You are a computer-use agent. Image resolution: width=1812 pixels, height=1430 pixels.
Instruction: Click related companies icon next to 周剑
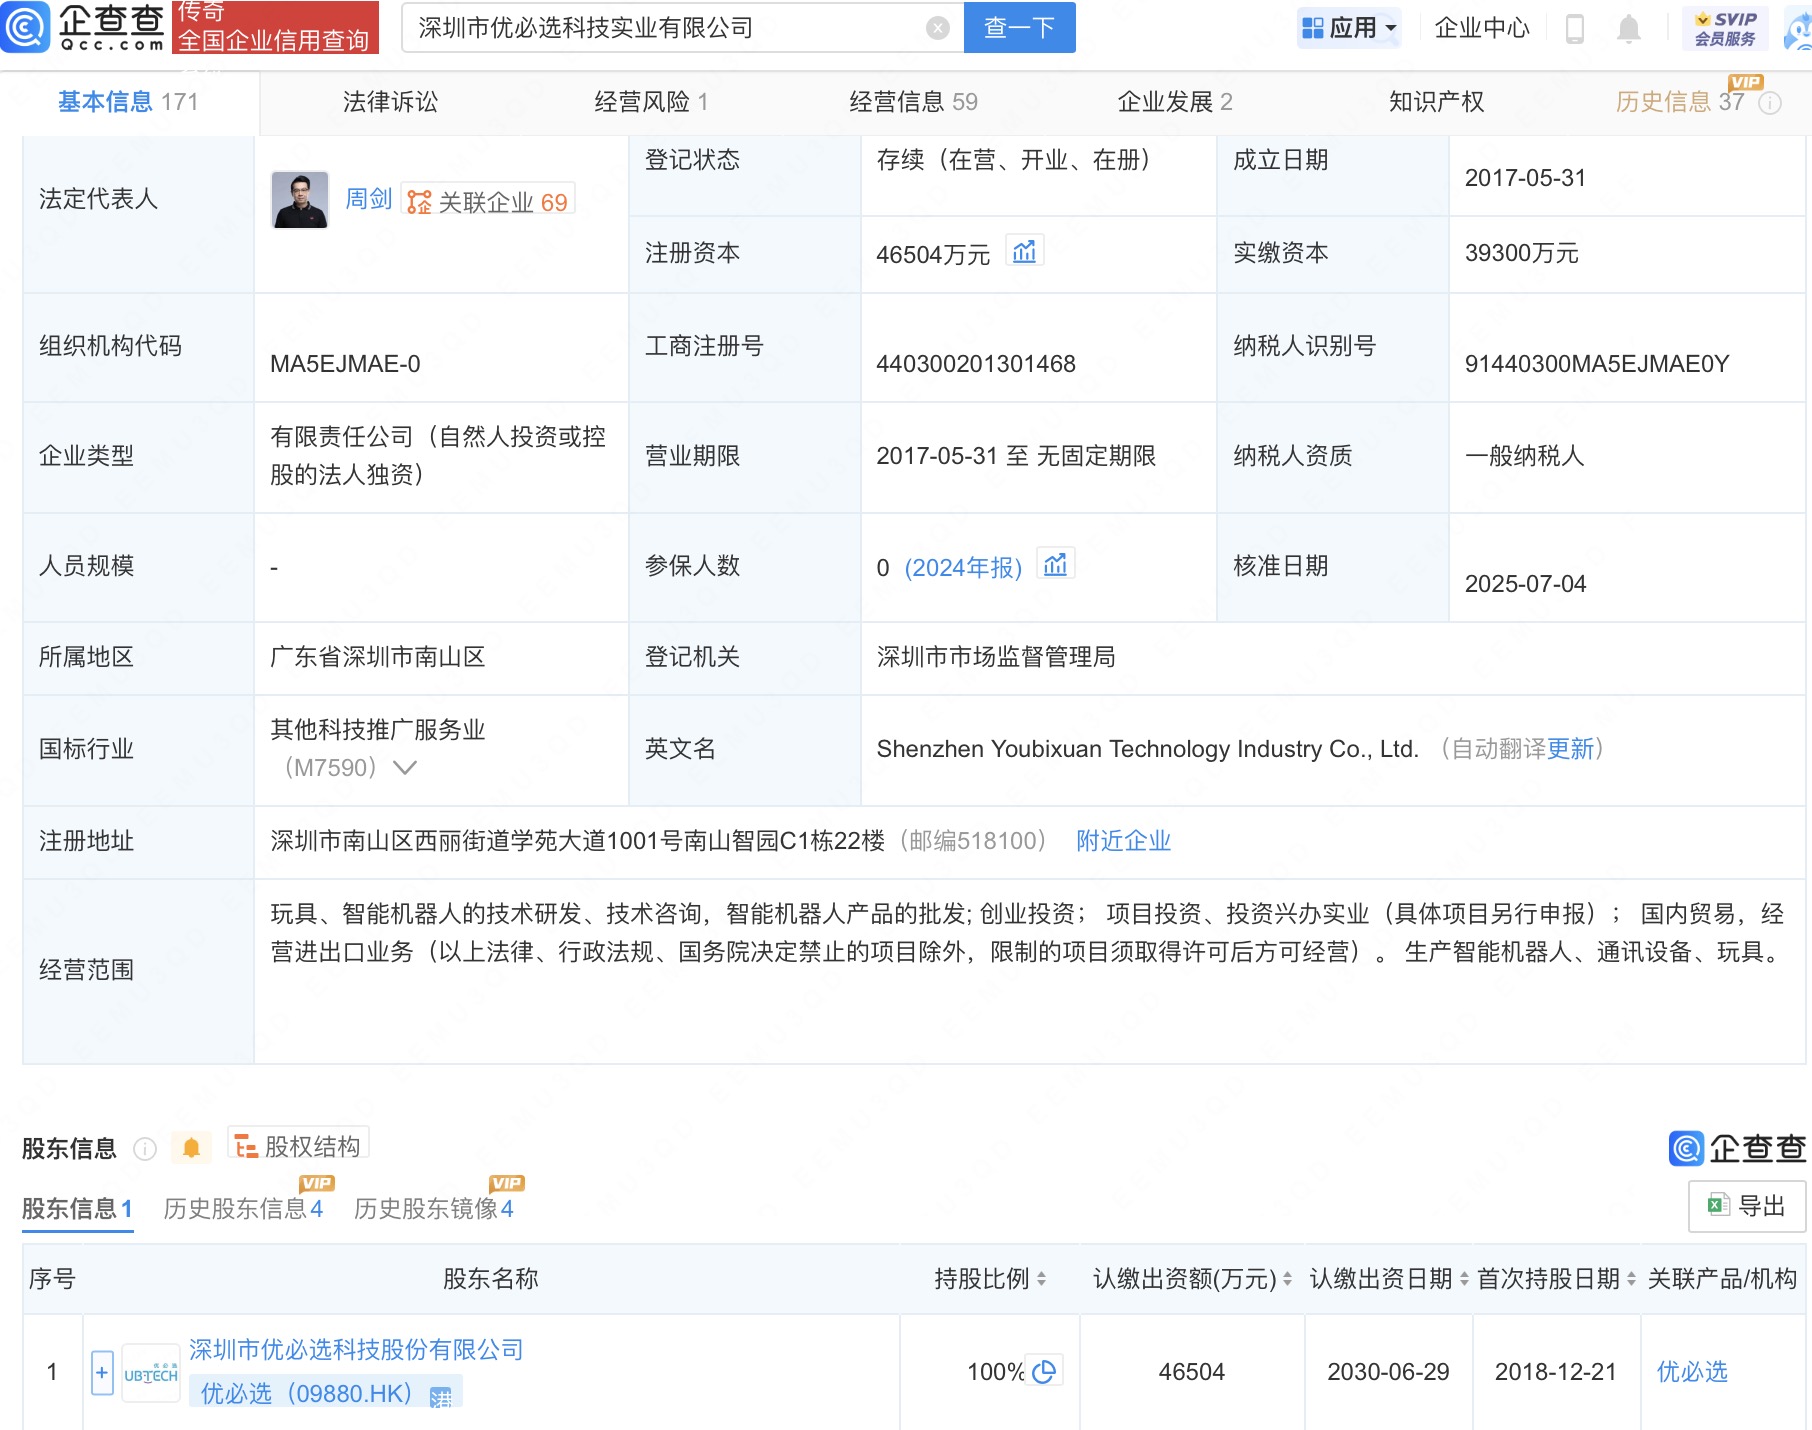coord(419,202)
